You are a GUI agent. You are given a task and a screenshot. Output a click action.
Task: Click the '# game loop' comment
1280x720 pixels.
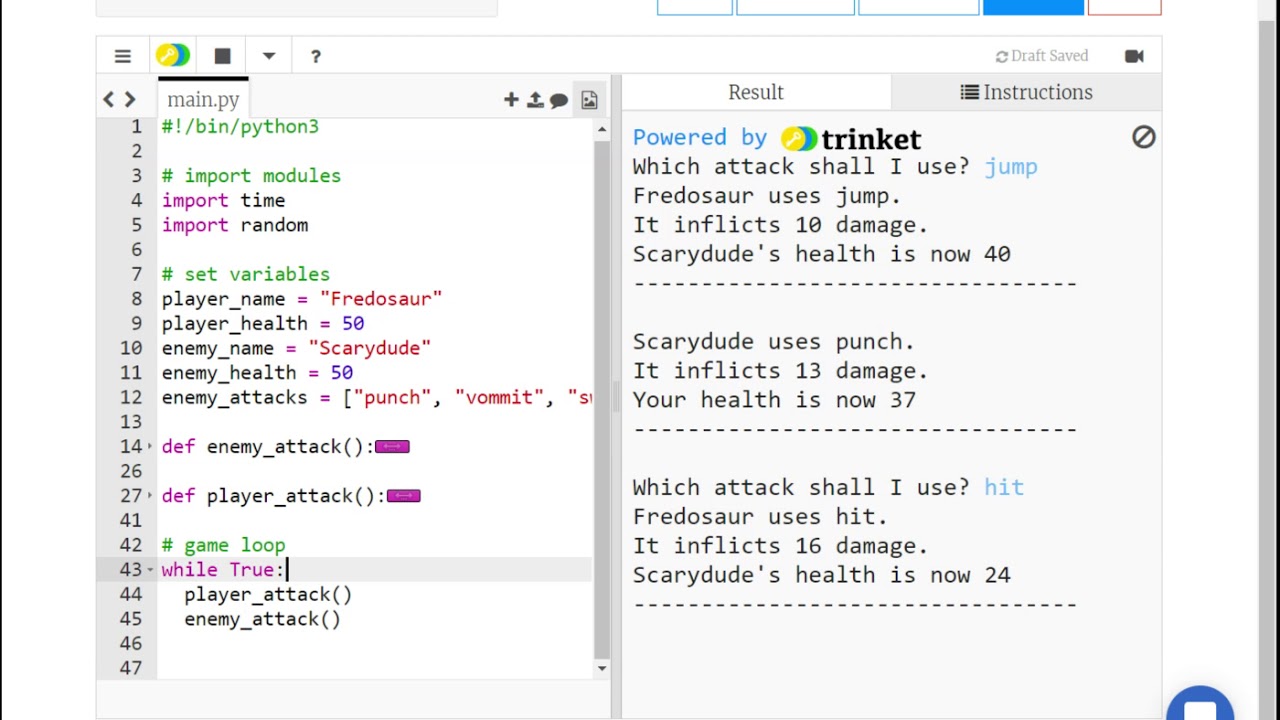click(223, 545)
